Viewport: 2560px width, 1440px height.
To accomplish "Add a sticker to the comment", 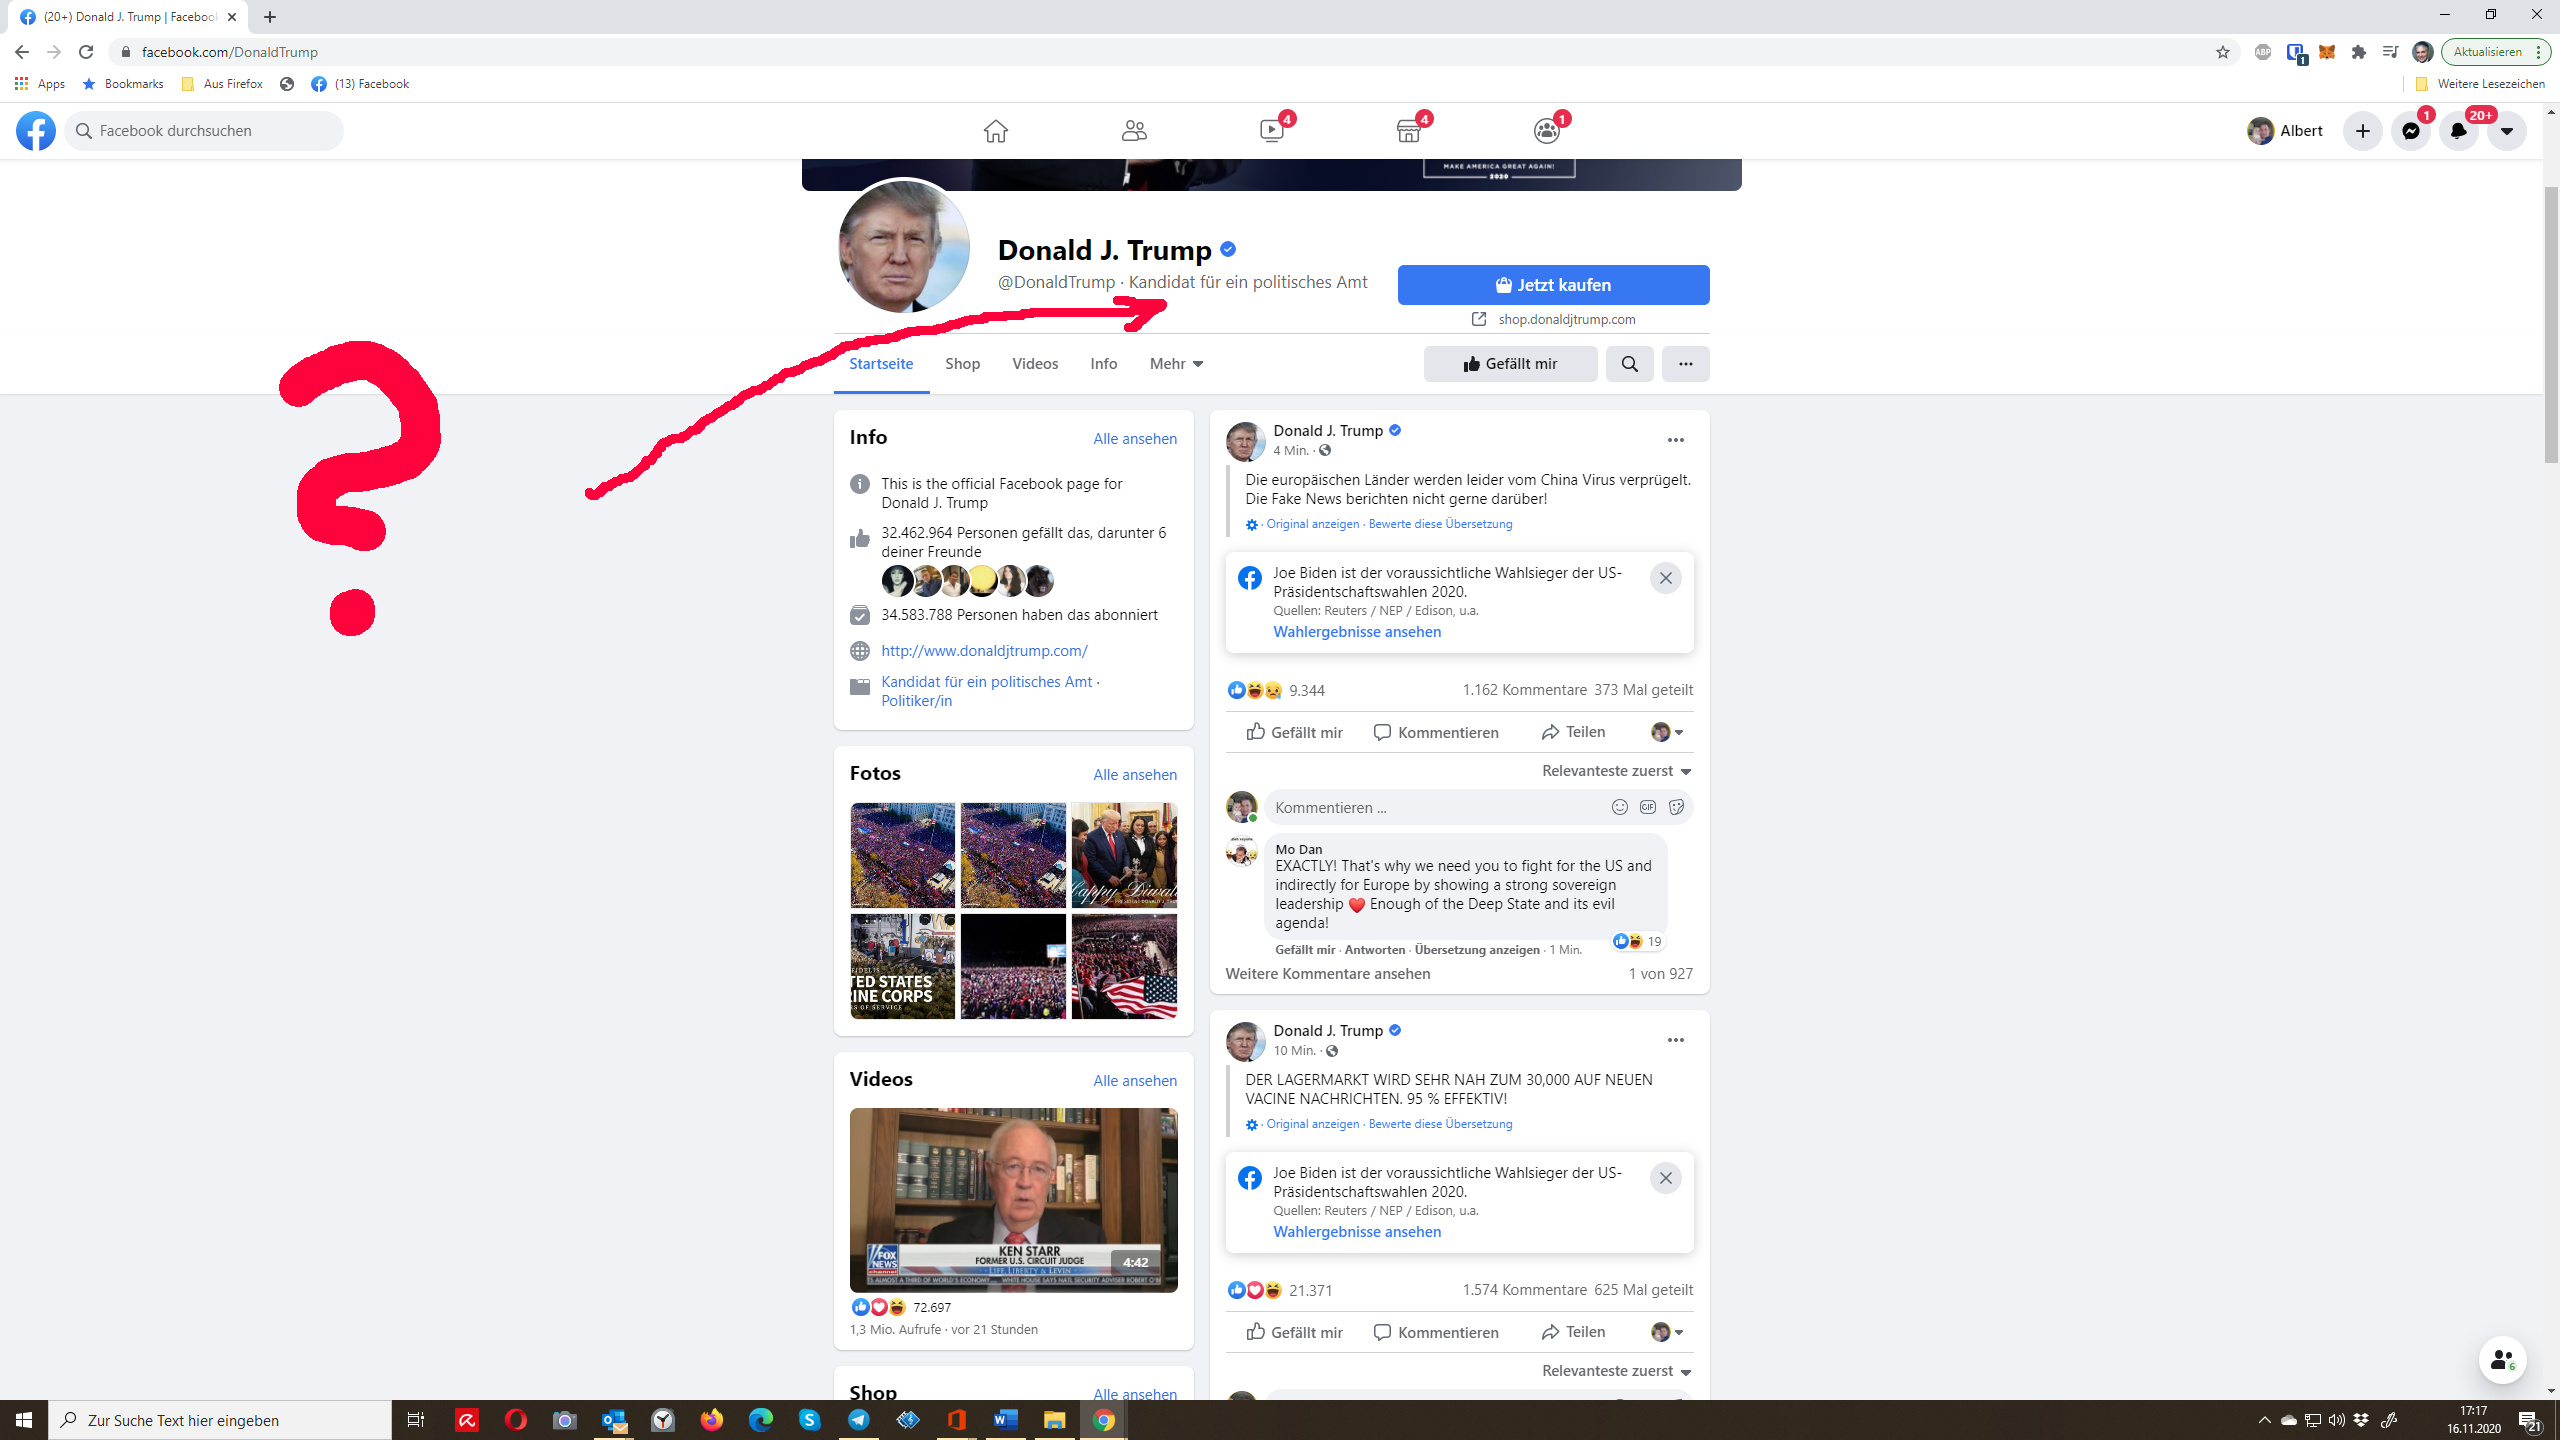I will tap(1677, 807).
